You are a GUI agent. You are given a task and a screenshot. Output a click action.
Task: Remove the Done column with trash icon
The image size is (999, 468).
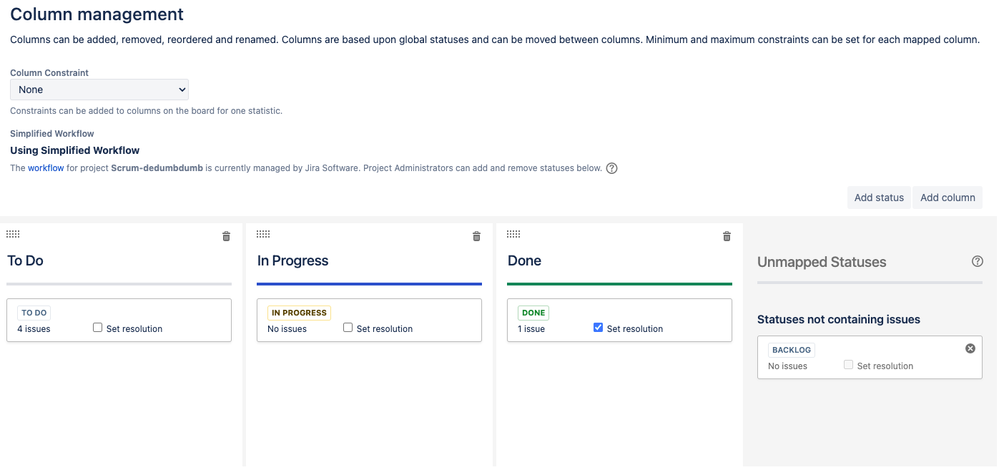(x=727, y=236)
